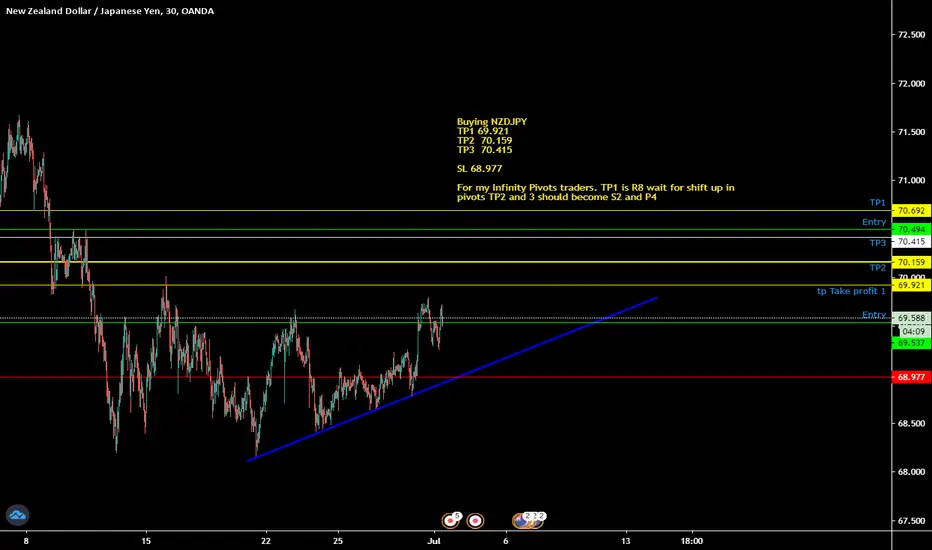The width and height of the screenshot is (932, 550).
Task: Click the 'Jul' date on time axis
Action: [x=434, y=541]
